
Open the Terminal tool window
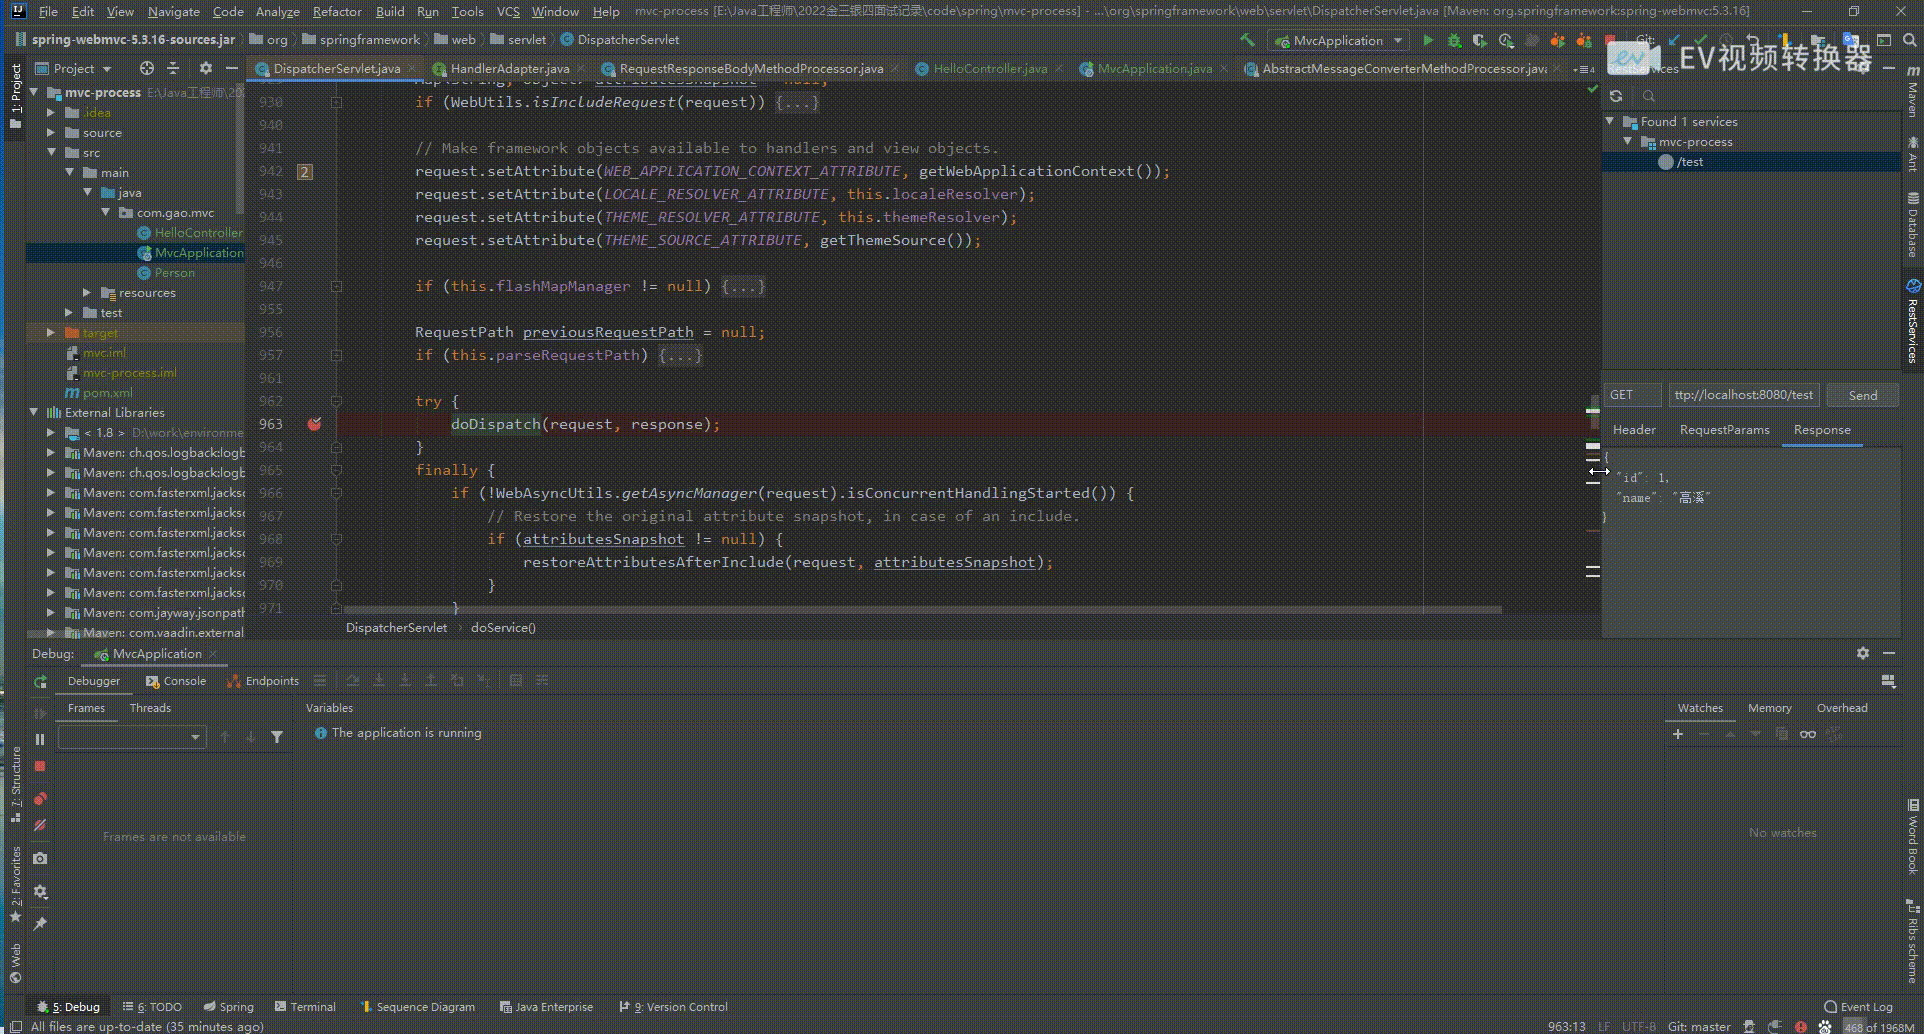(305, 1006)
